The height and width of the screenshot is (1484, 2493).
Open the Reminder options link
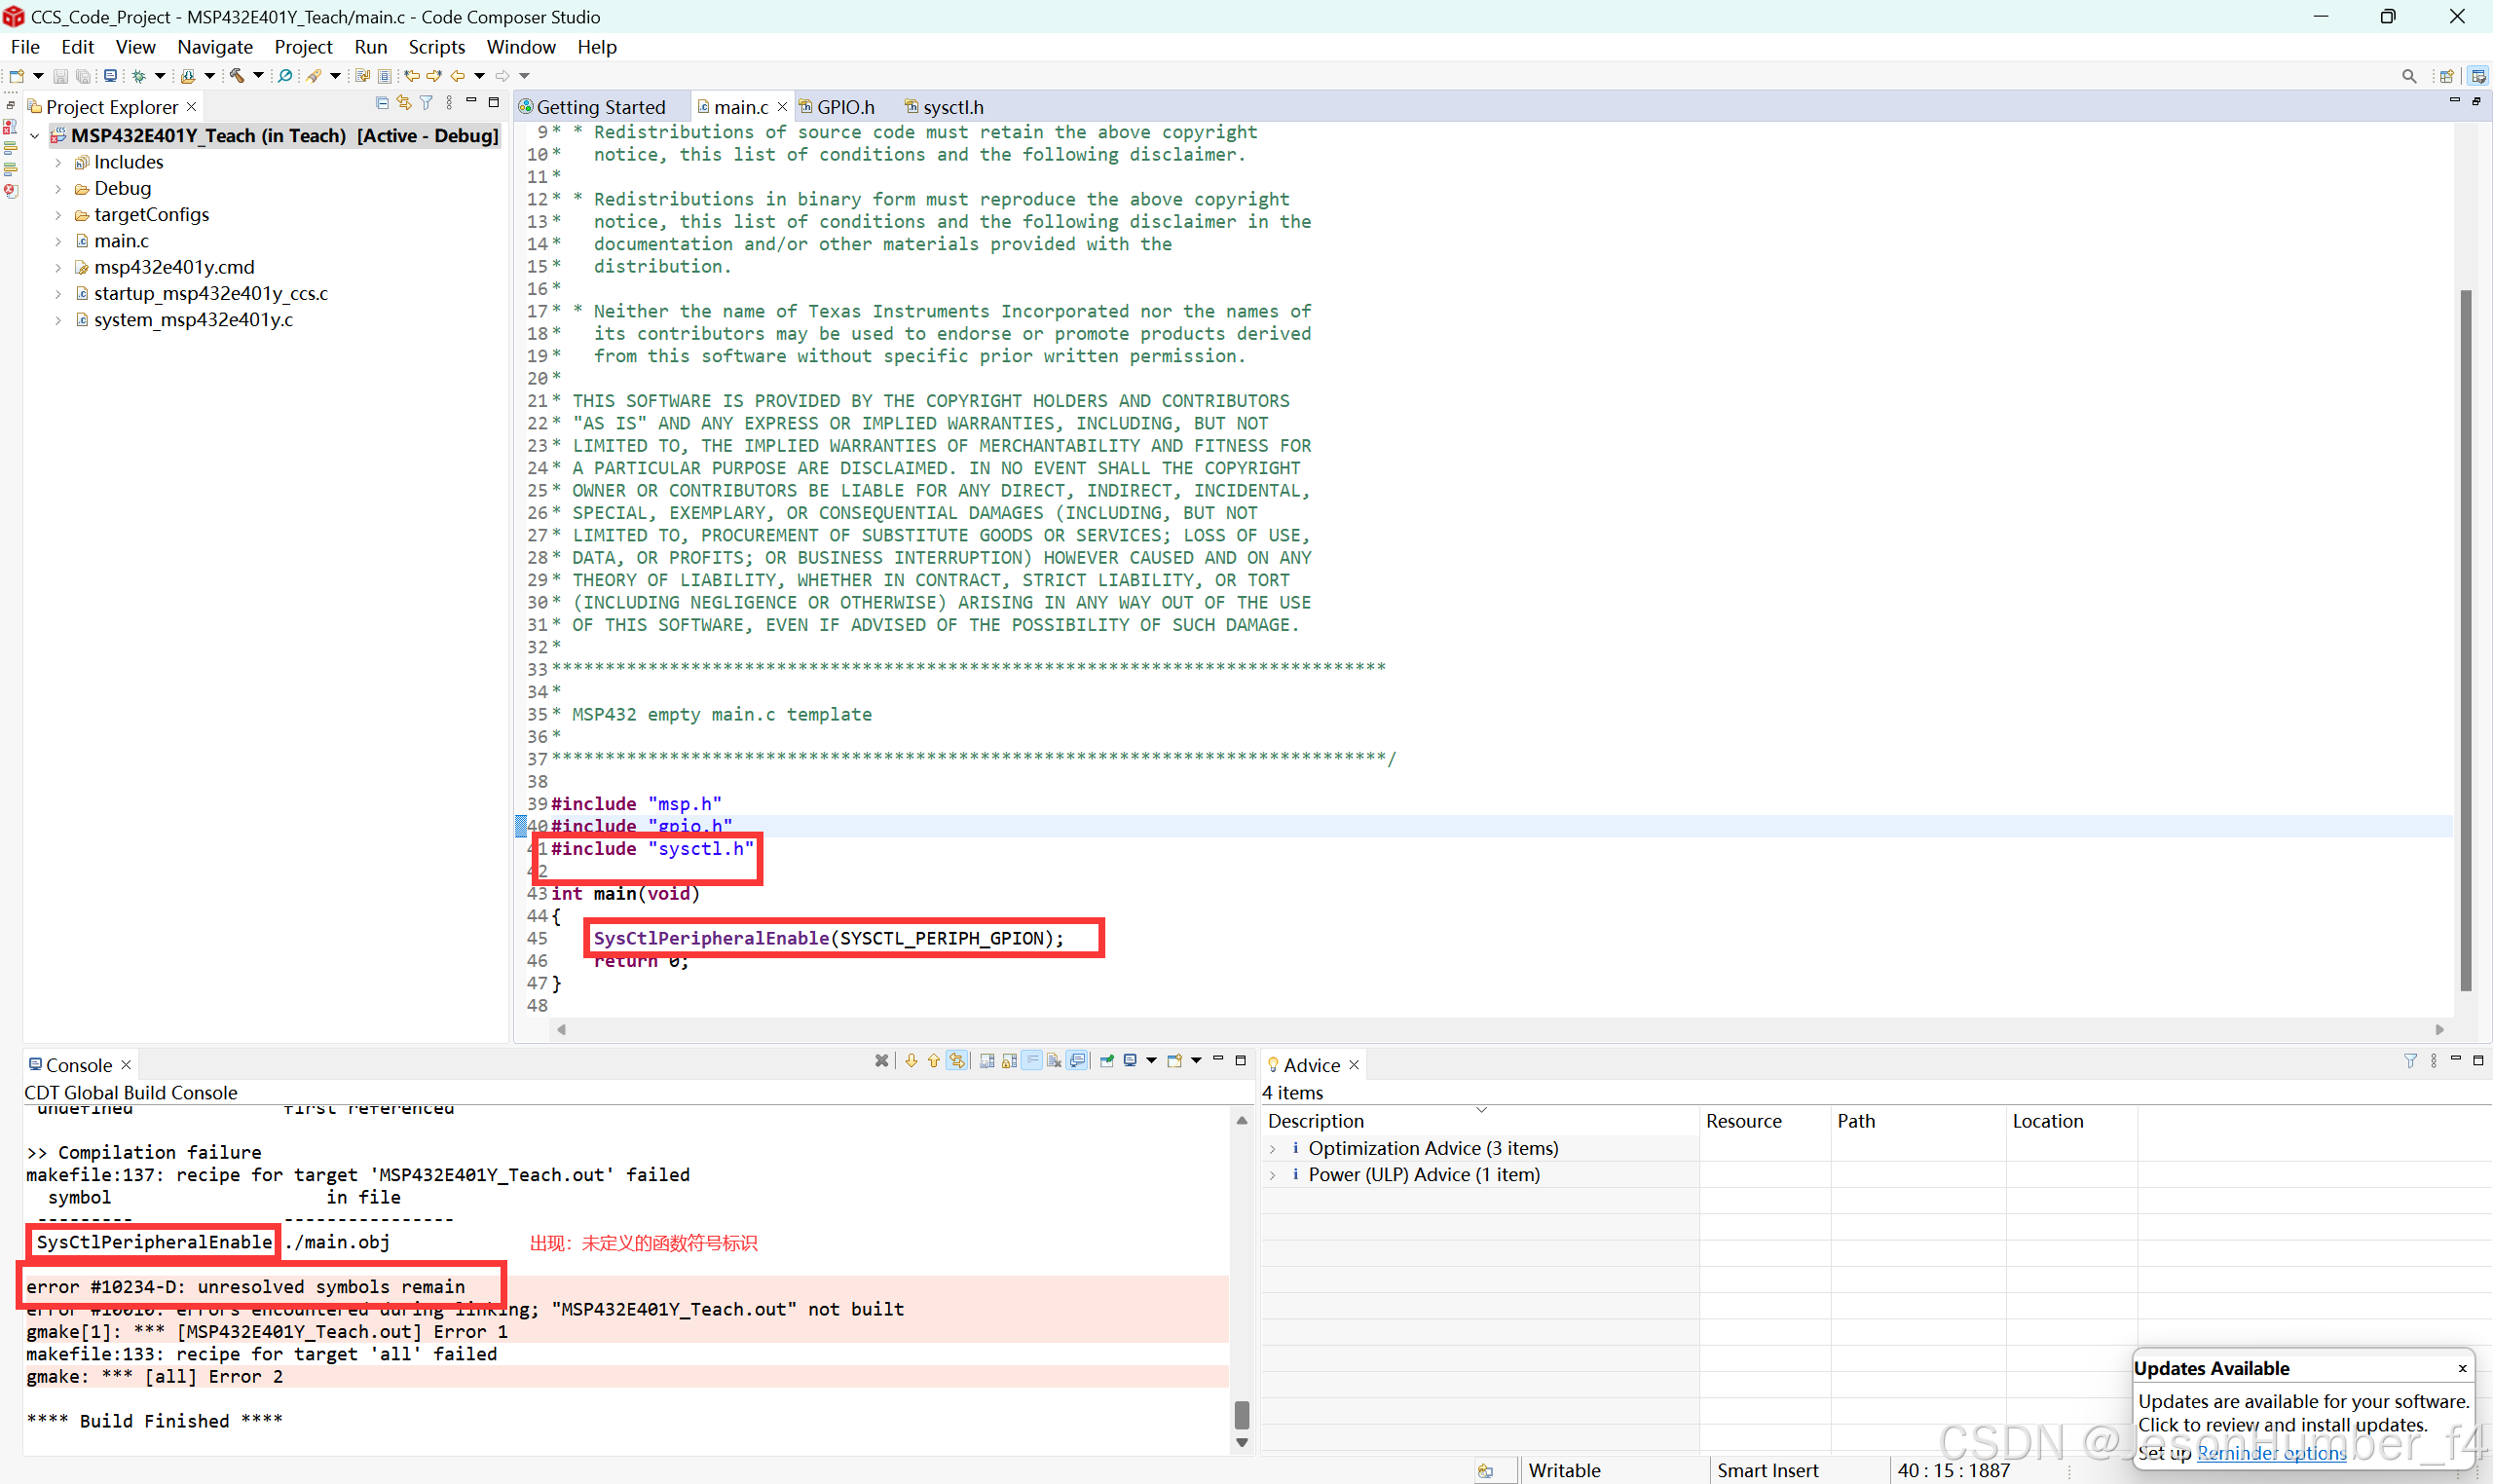pos(2271,1453)
